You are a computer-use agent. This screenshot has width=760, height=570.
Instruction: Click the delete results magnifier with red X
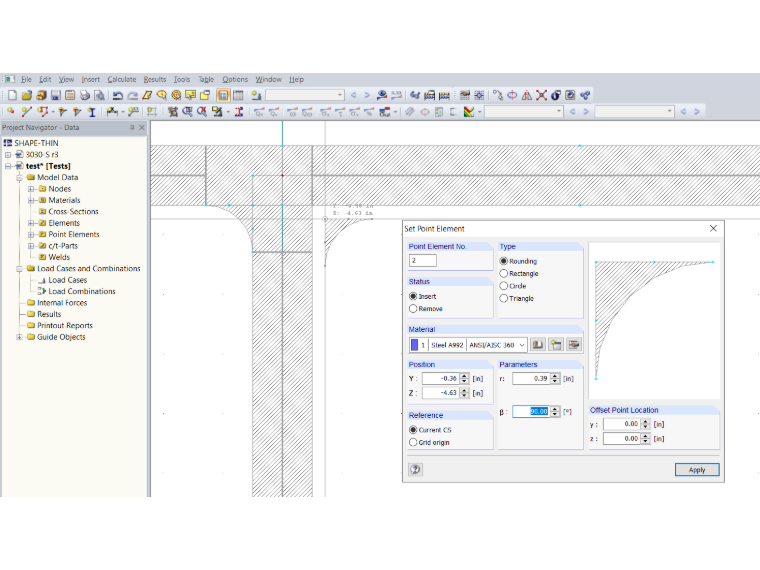coord(202,111)
